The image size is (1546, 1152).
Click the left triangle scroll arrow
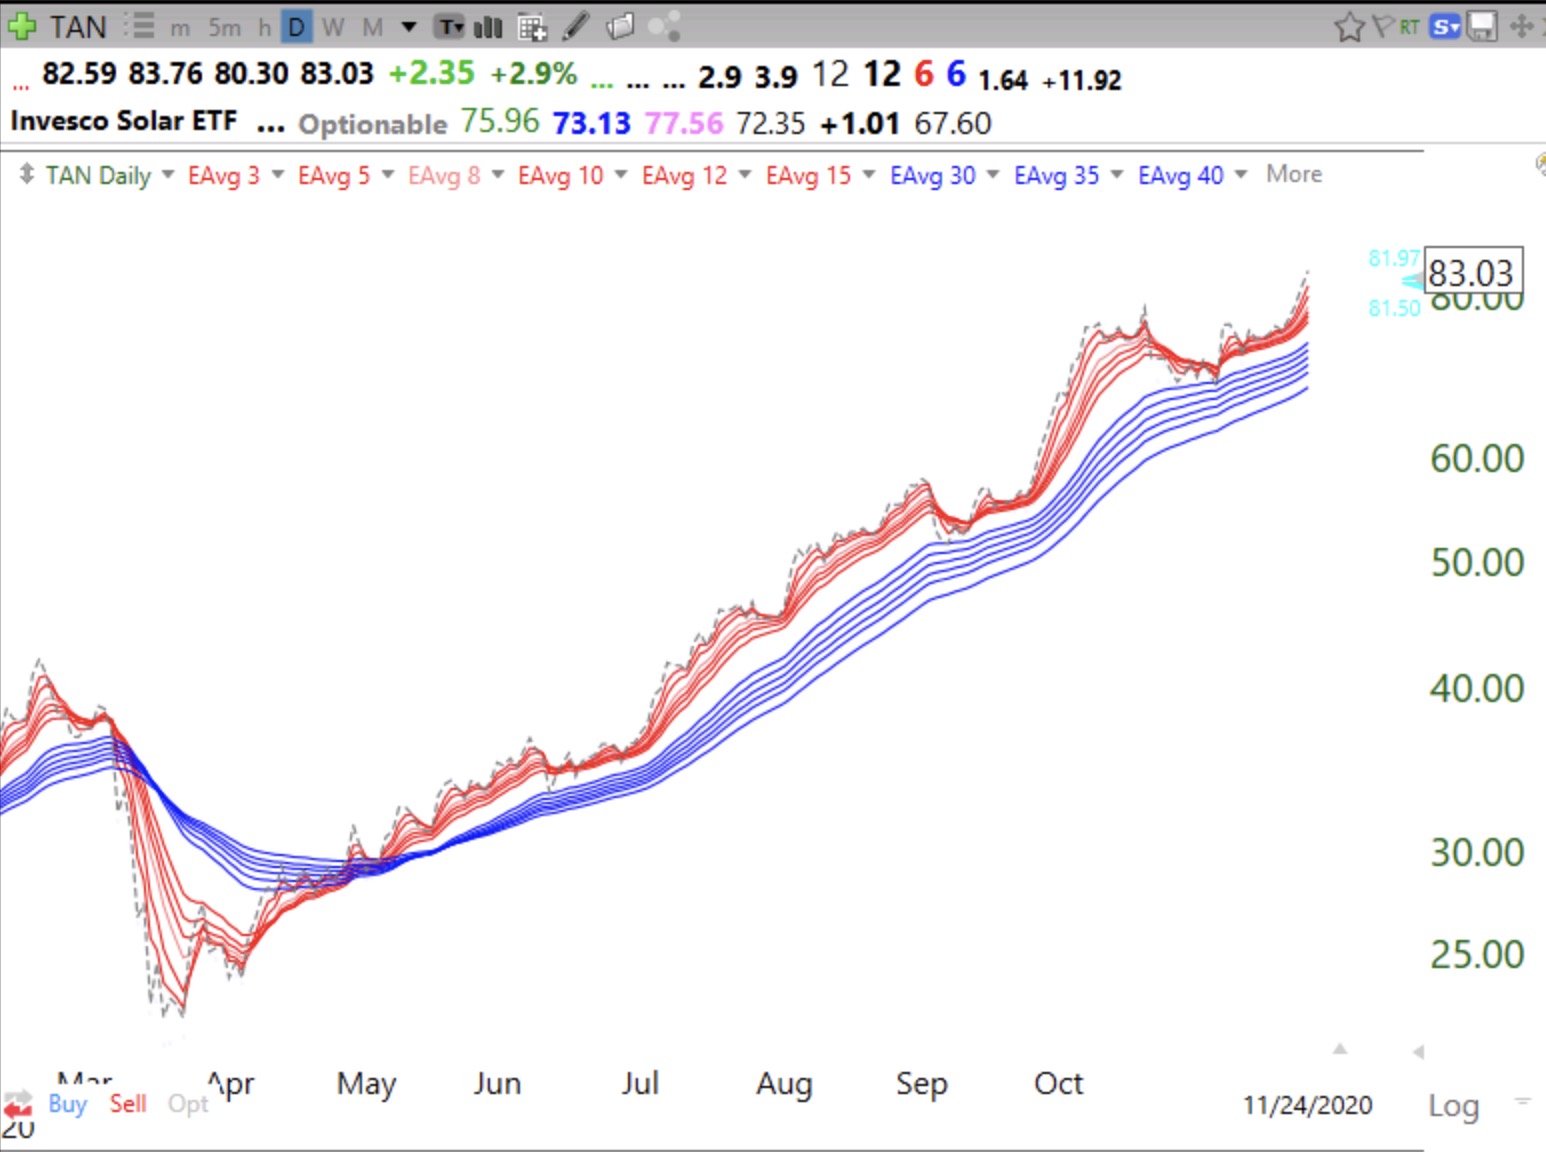(1417, 1051)
